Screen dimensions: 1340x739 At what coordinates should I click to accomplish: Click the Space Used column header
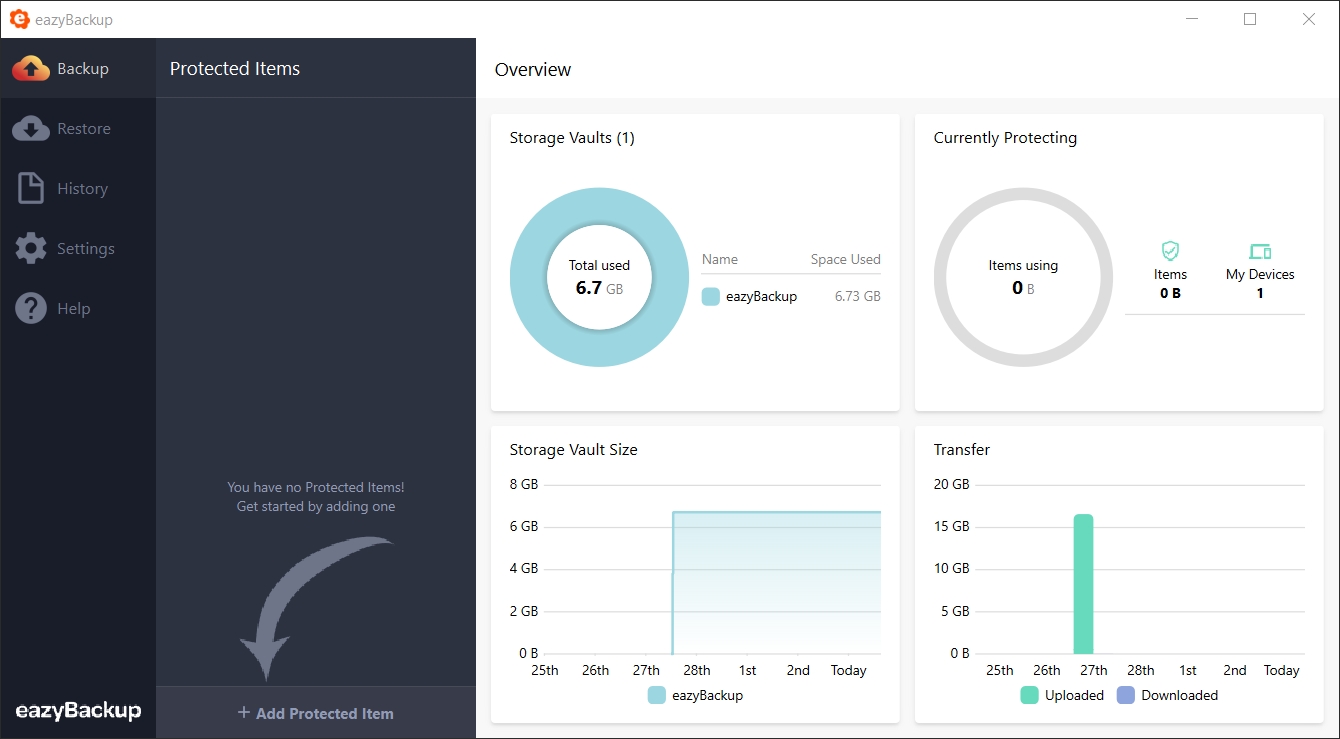846,259
